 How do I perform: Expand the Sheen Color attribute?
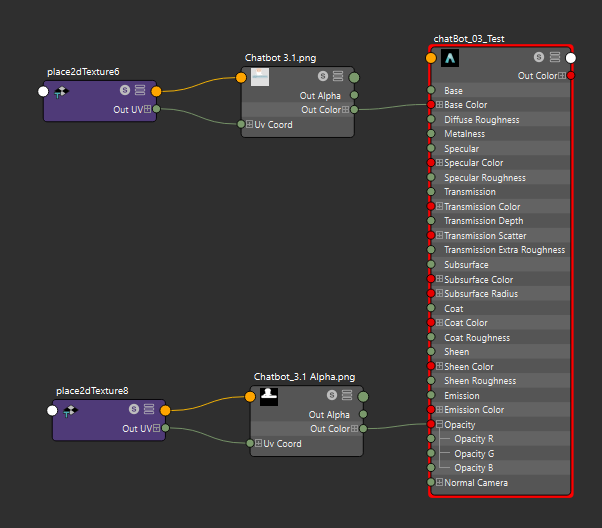tap(440, 366)
